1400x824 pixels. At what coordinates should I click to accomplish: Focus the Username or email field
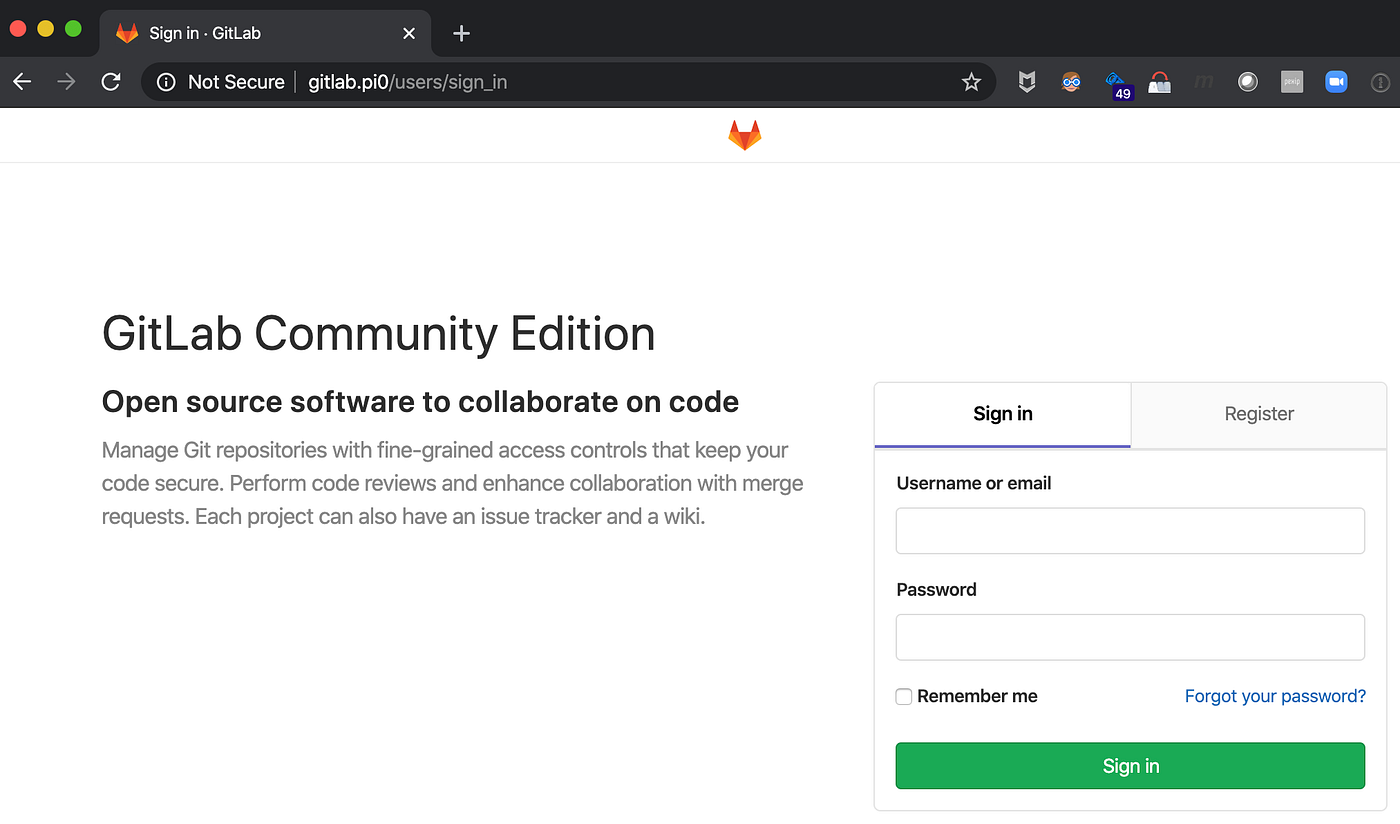(x=1130, y=531)
